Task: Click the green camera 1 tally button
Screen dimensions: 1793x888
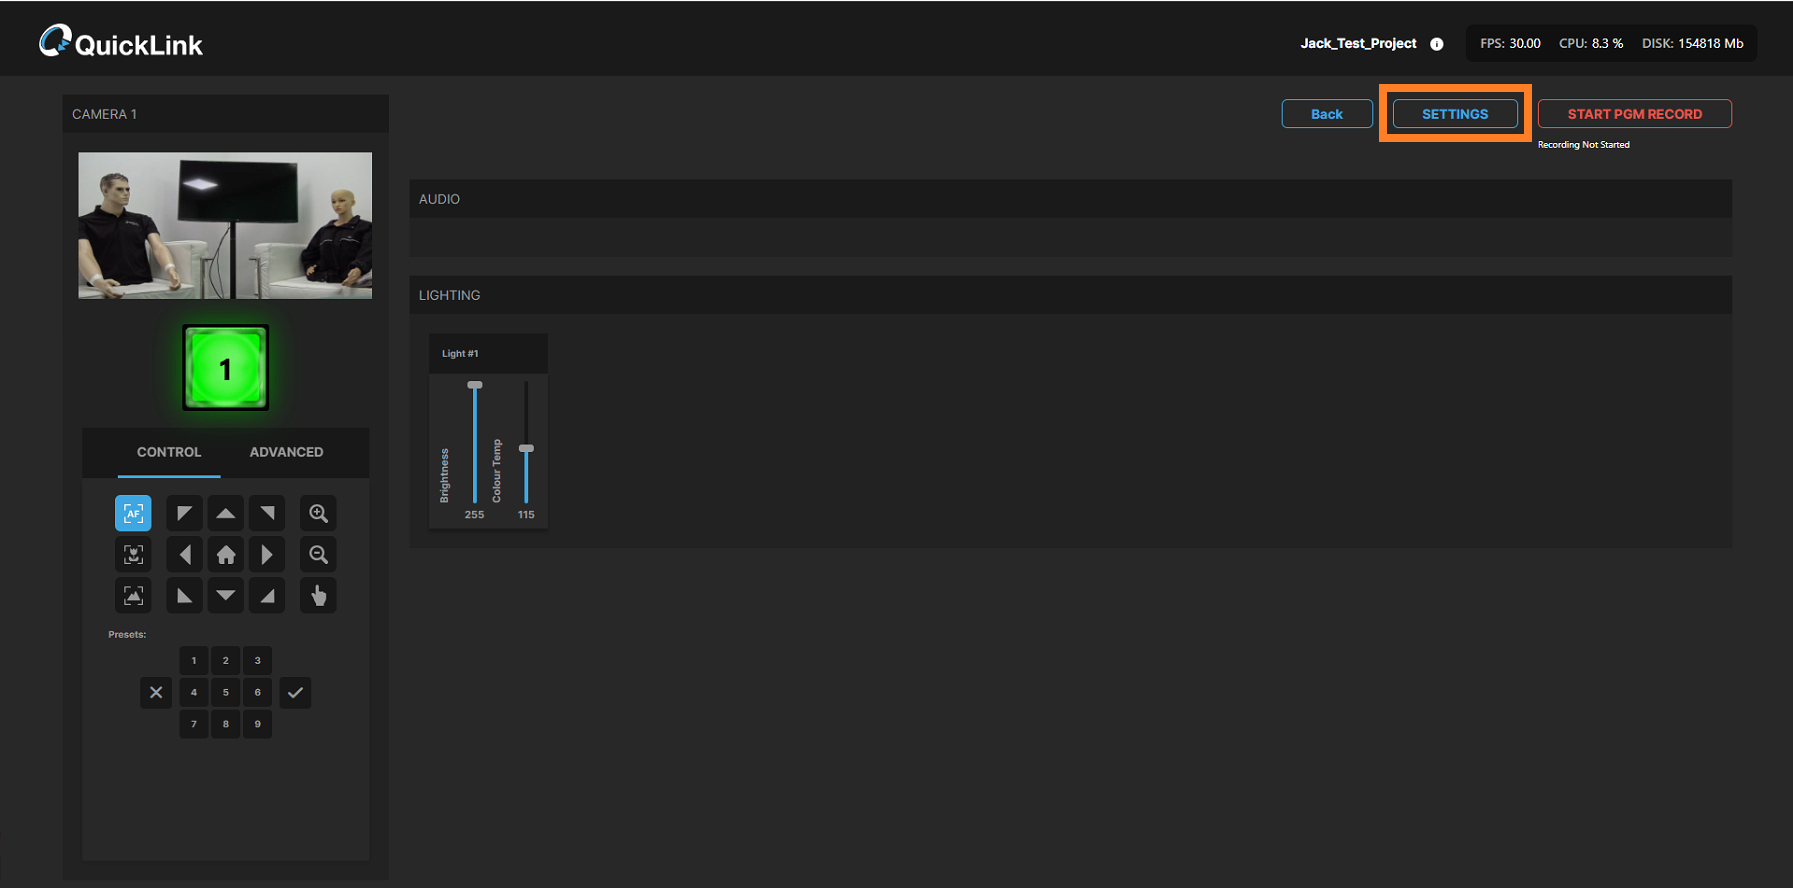Action: pyautogui.click(x=225, y=367)
